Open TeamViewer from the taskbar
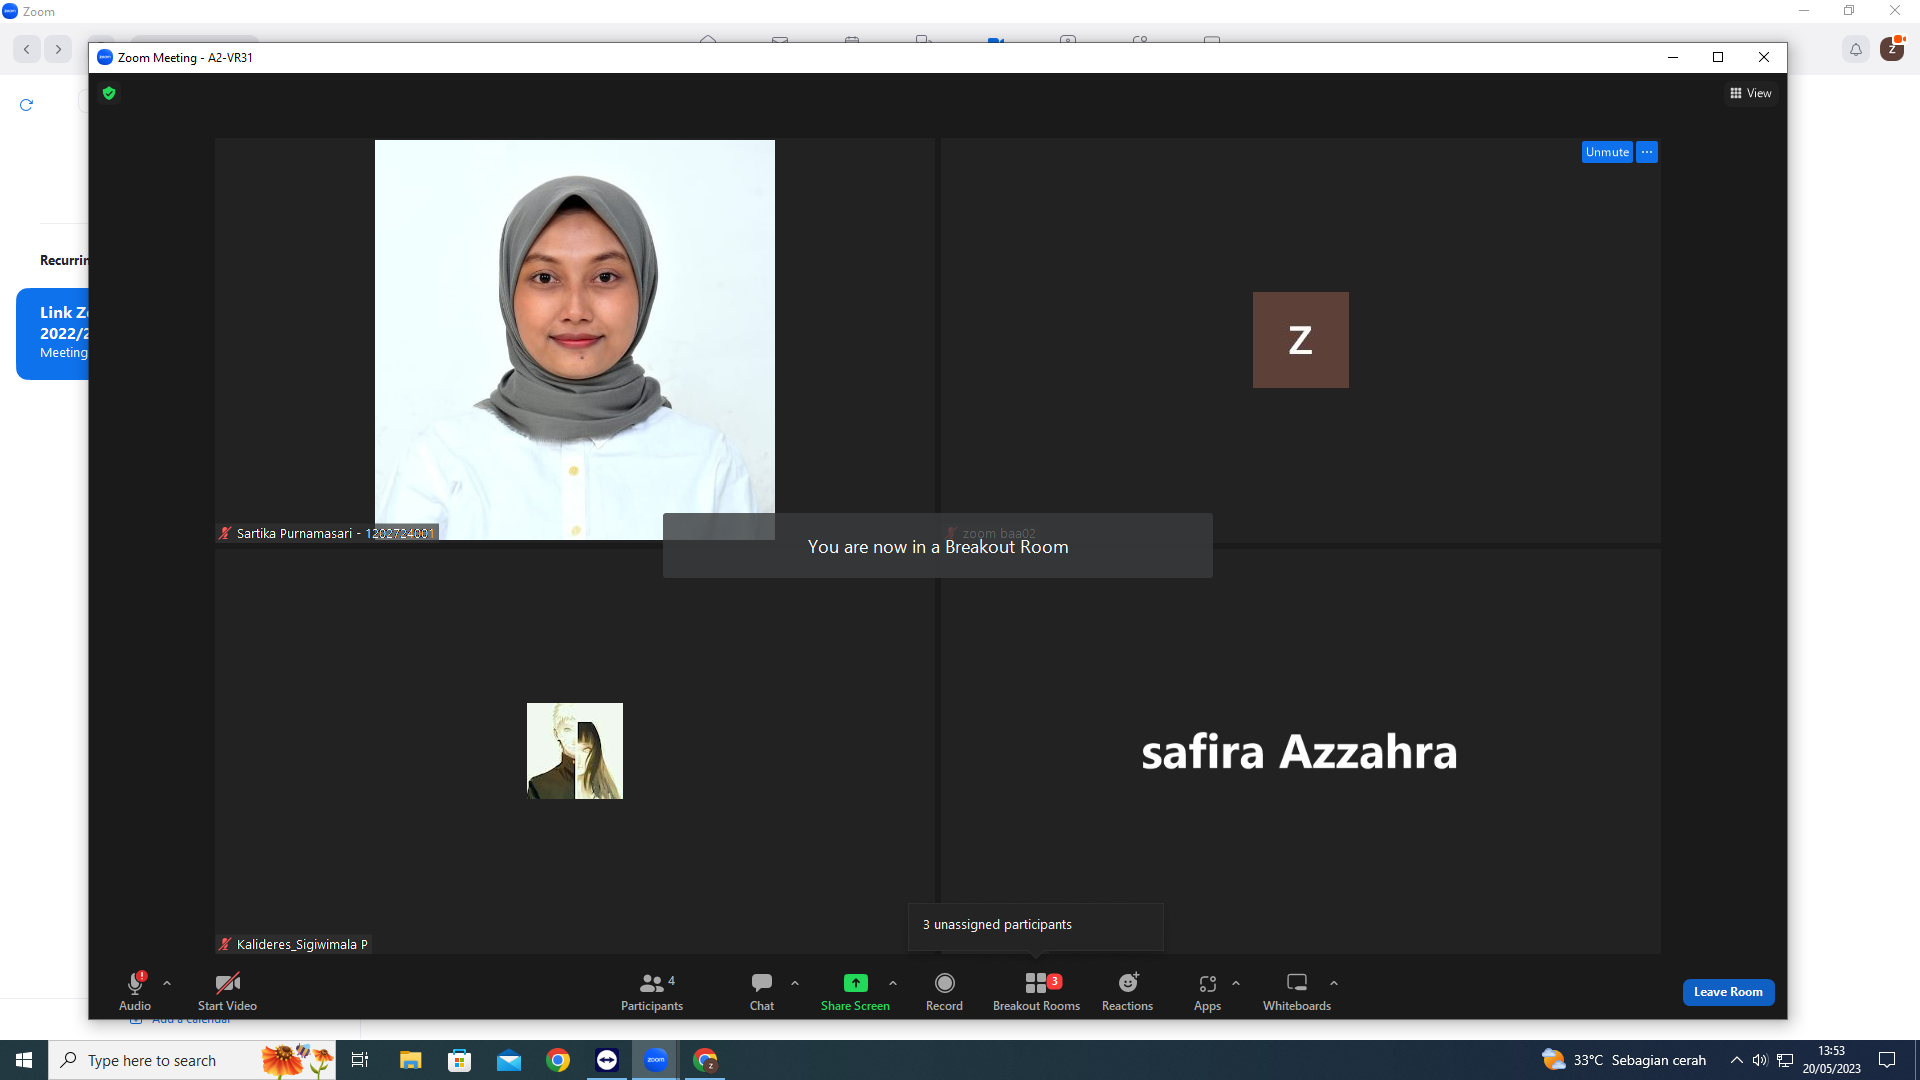This screenshot has width=1920, height=1080. tap(607, 1060)
